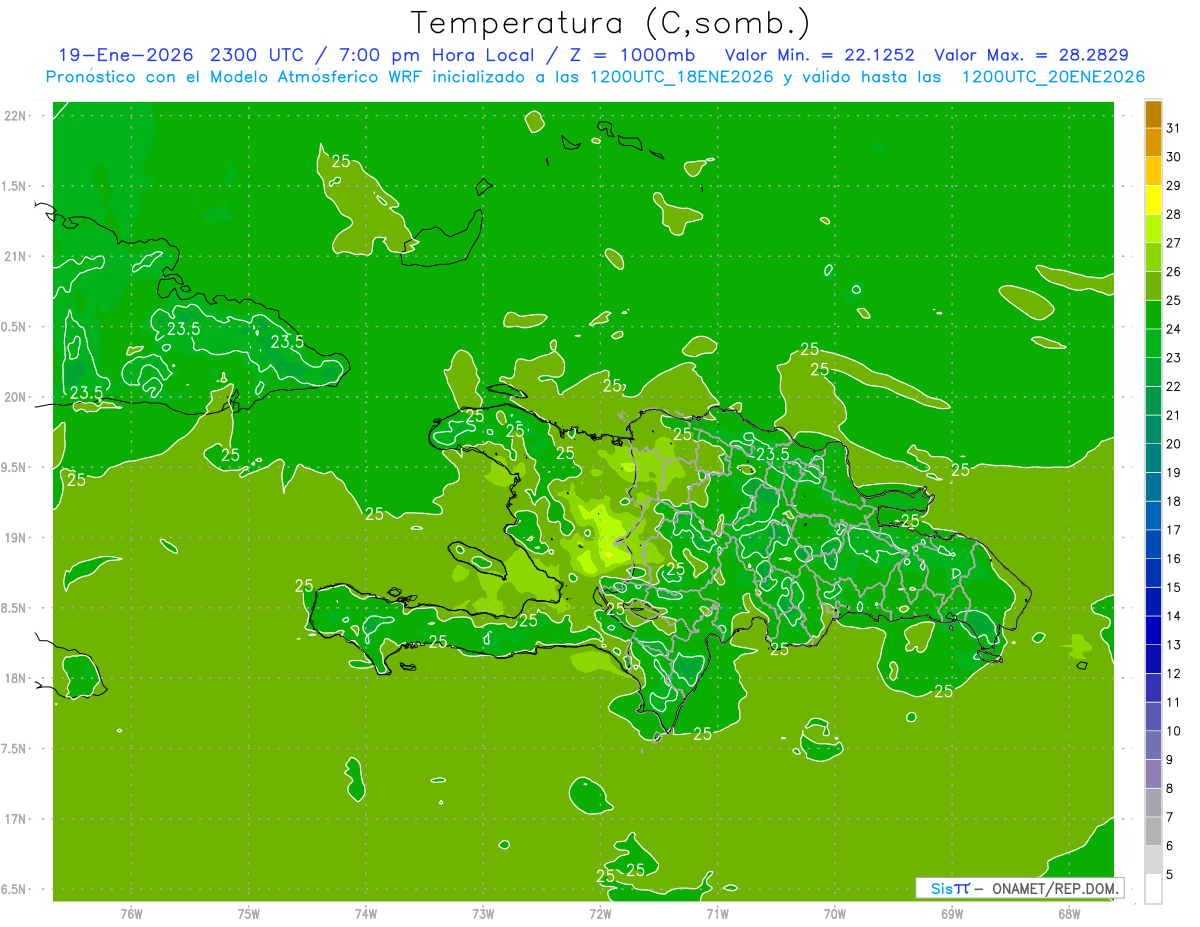The image size is (1200, 927).
Task: Click the "SisPI - ONAMET/REP.DOM." credit box
Action: pos(1019,888)
